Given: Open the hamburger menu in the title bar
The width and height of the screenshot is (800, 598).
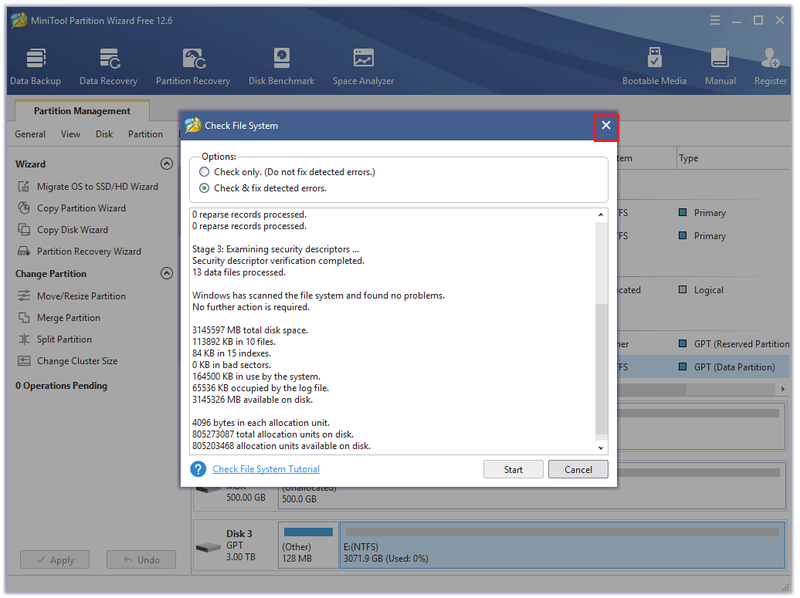Looking at the screenshot, I should 715,20.
